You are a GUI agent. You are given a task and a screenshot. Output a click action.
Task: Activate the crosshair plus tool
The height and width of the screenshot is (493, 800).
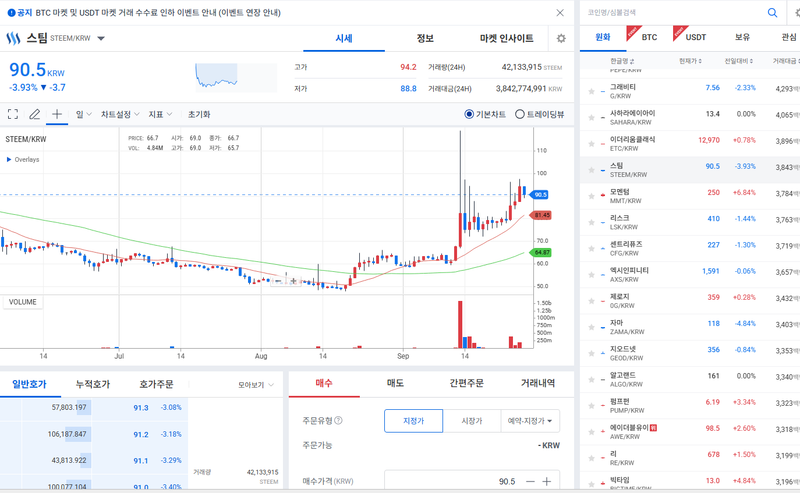[x=57, y=114]
